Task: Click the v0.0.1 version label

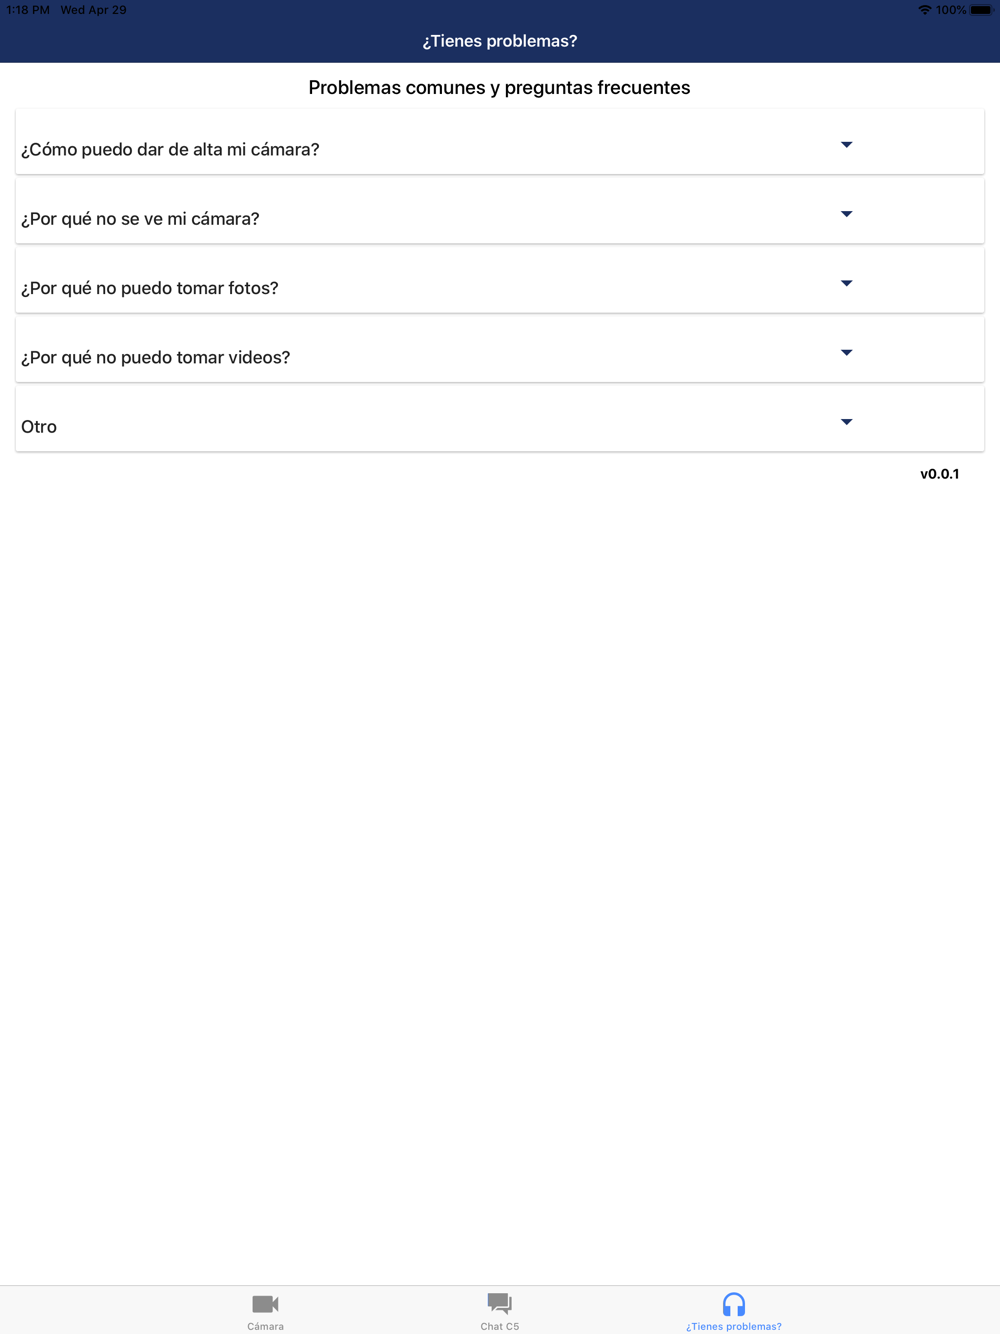Action: 940,474
